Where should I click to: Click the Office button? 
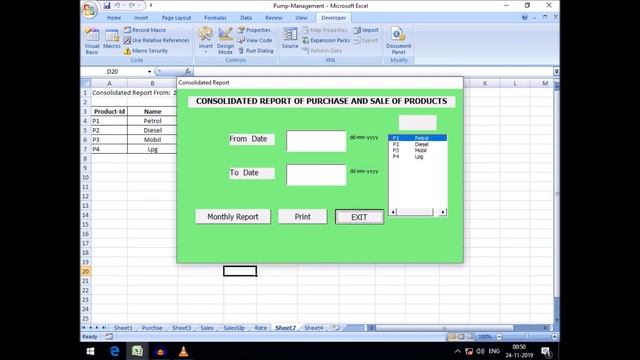89,9
